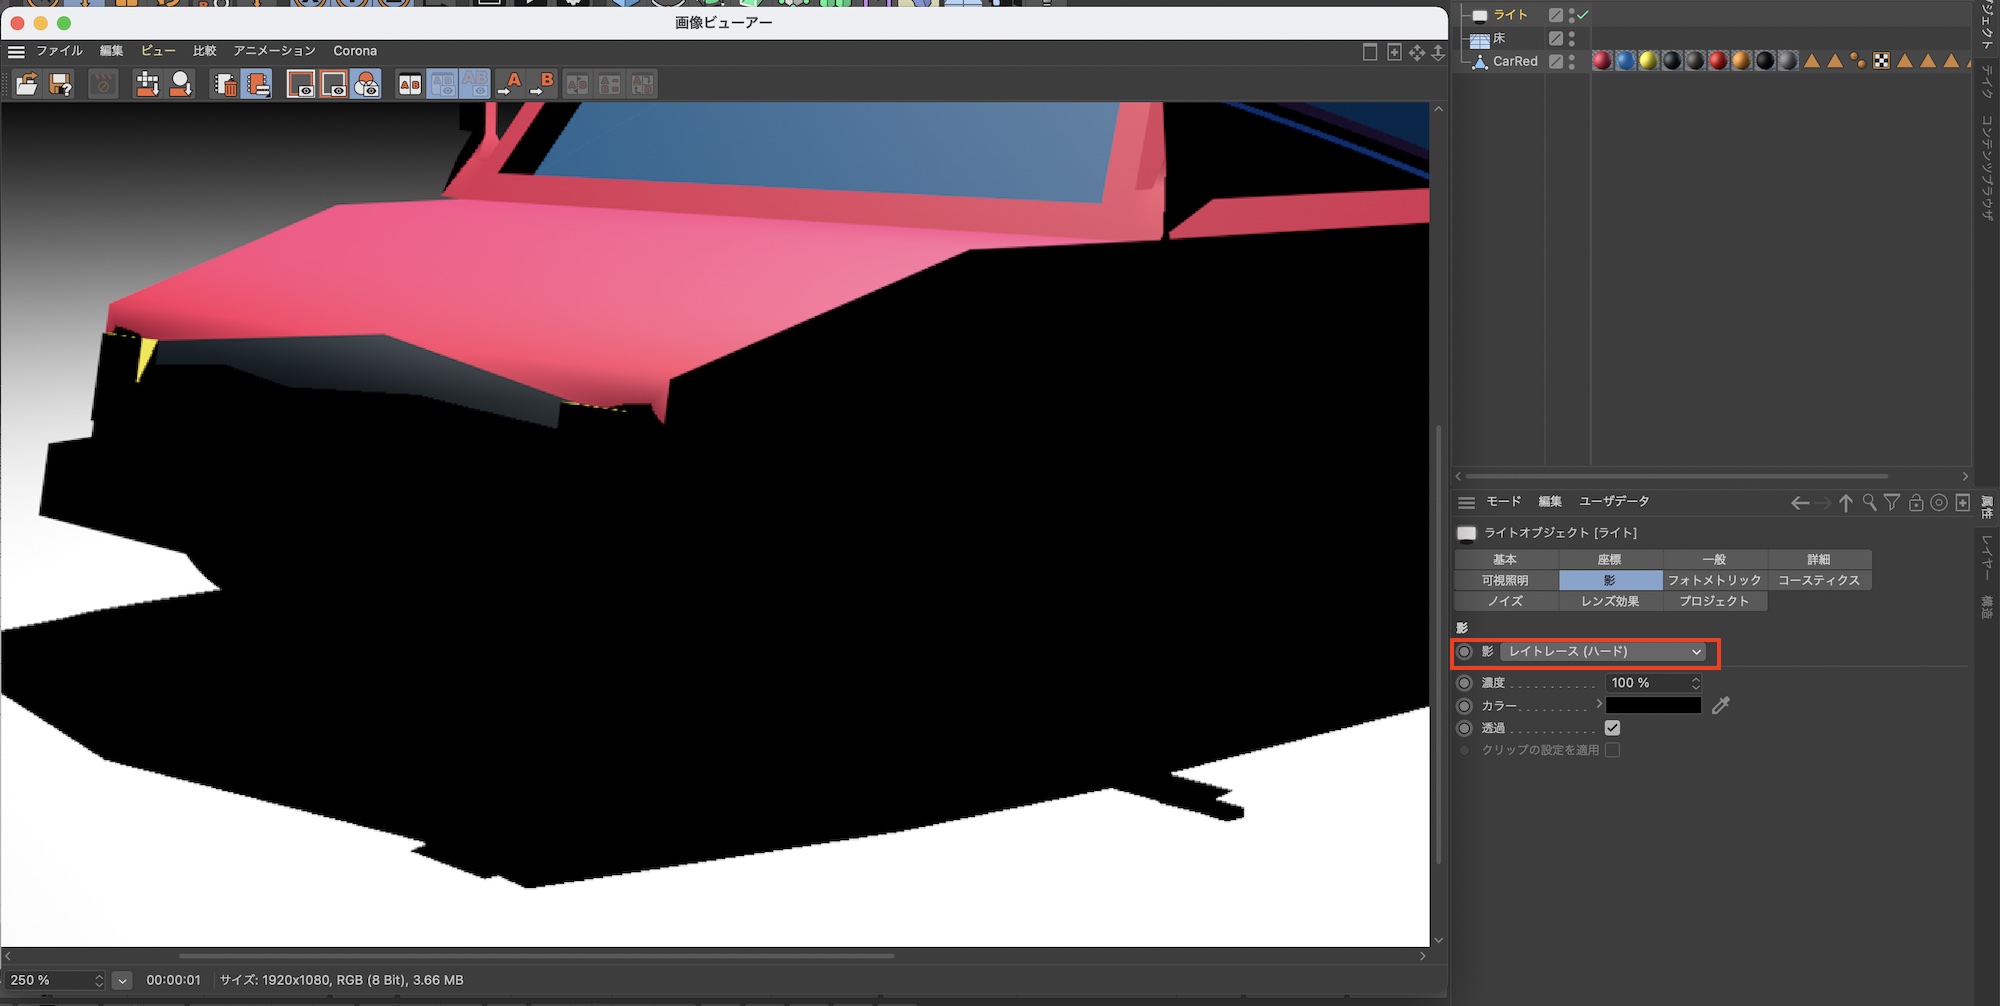This screenshot has width=2000, height=1006.
Task: Toggle the green enable checkmark on ライト
Action: click(1583, 15)
